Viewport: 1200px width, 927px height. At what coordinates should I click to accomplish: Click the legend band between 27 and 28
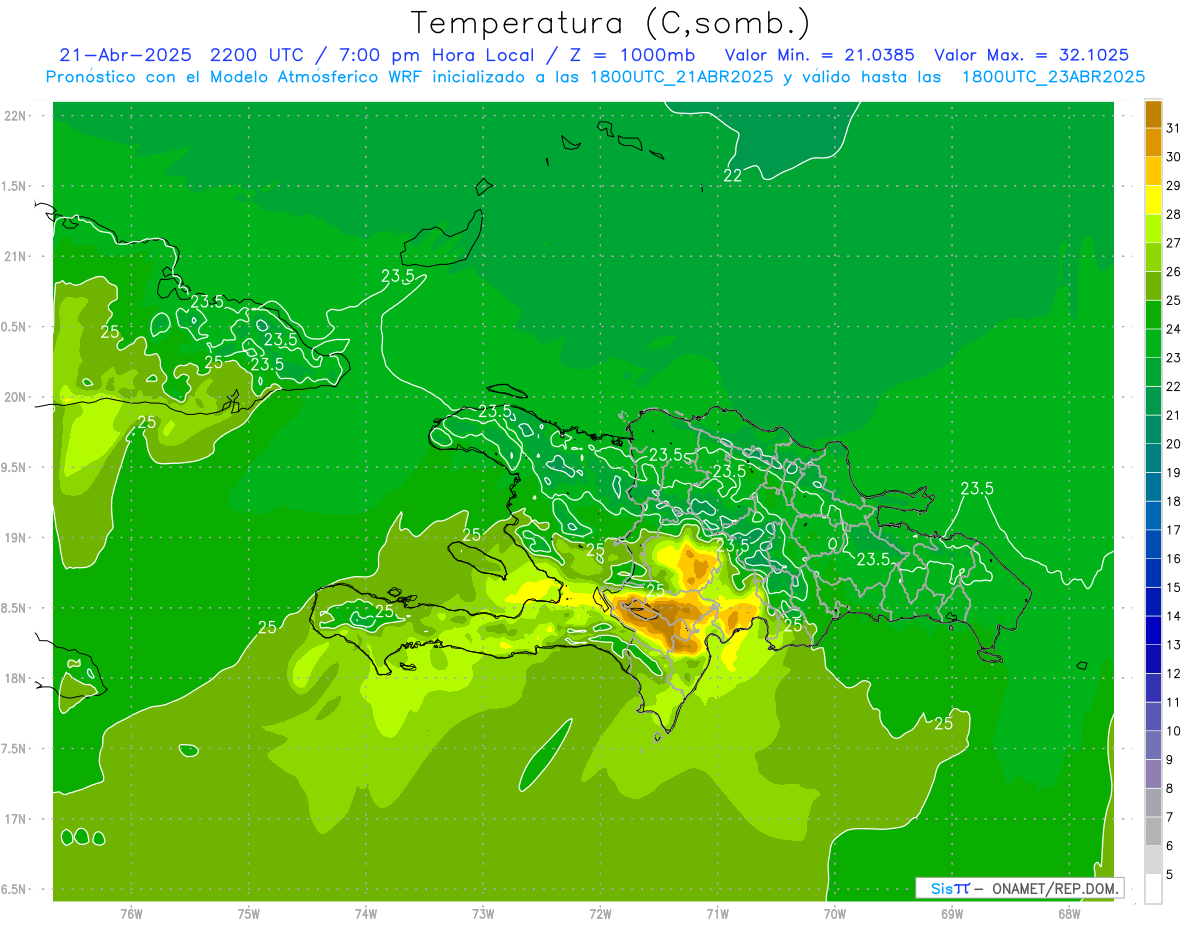pyautogui.click(x=1153, y=228)
